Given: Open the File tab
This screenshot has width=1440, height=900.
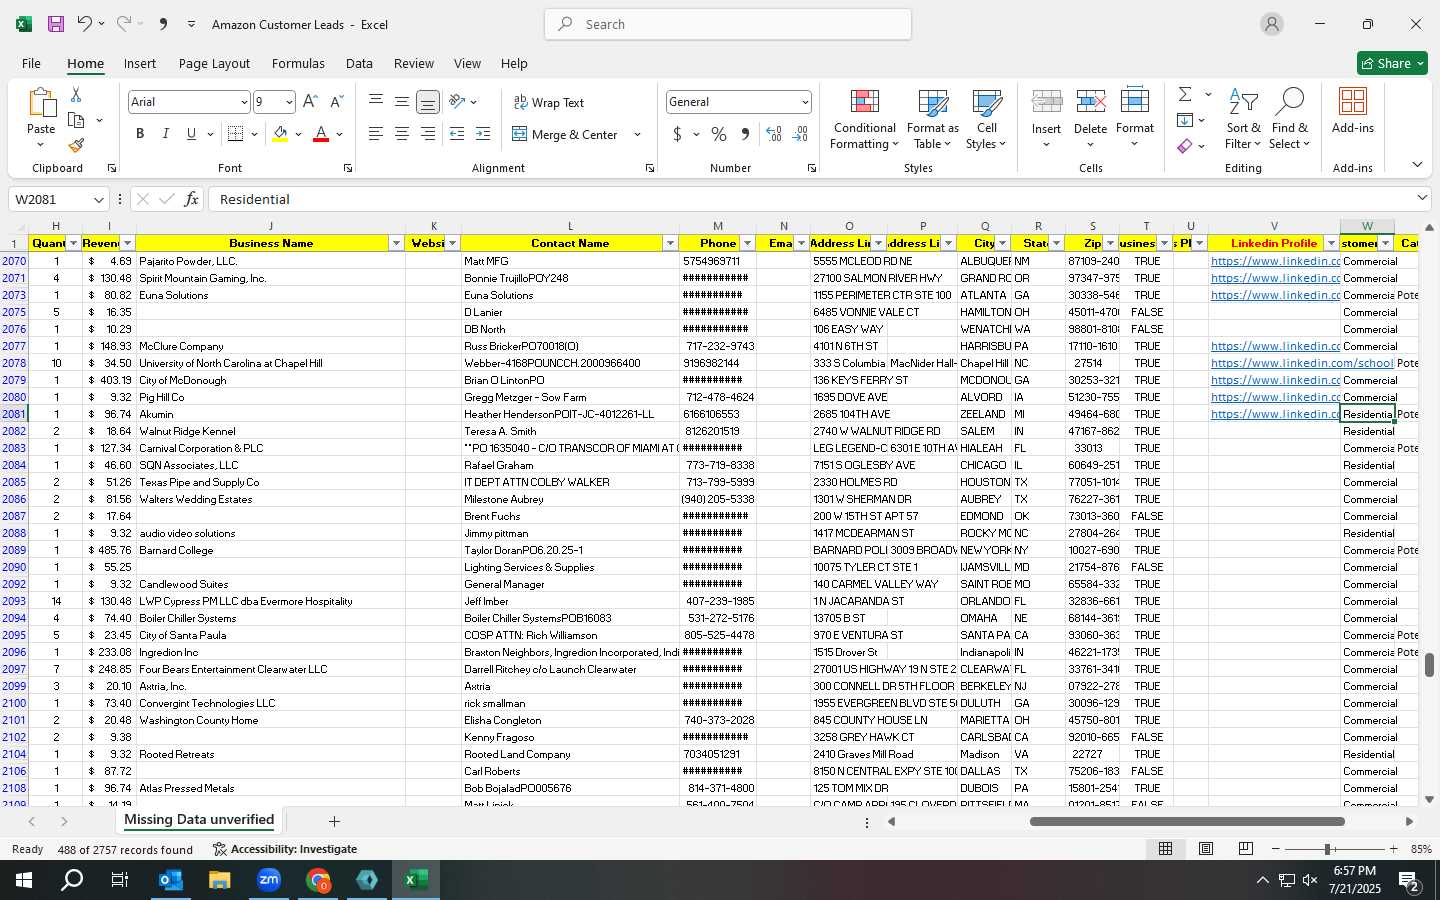Looking at the screenshot, I should point(31,63).
